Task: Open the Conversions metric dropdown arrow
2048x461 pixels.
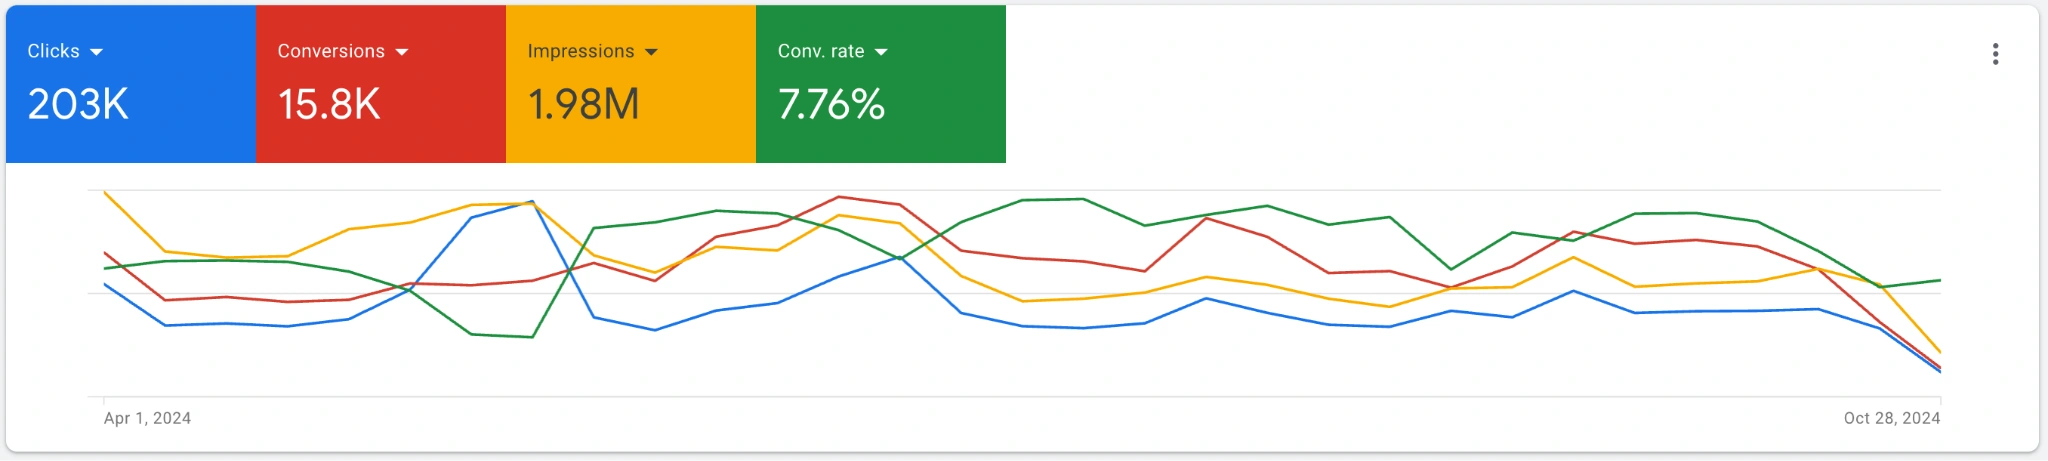Action: [402, 52]
